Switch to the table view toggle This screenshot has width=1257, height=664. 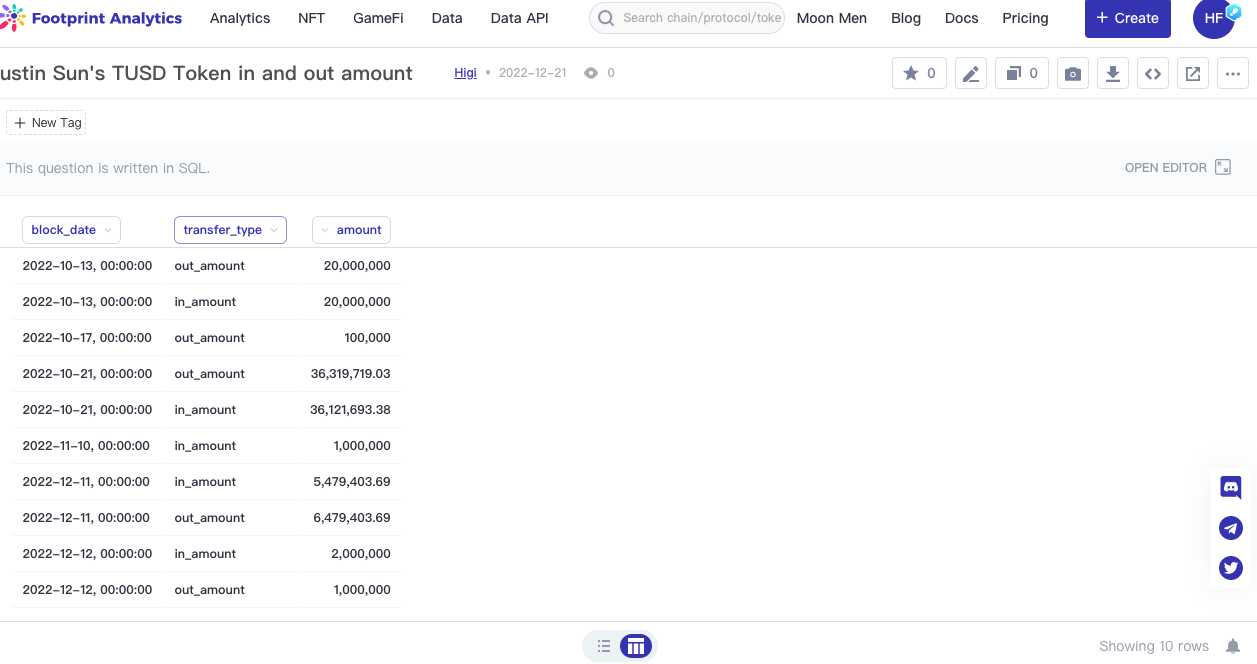click(x=636, y=646)
